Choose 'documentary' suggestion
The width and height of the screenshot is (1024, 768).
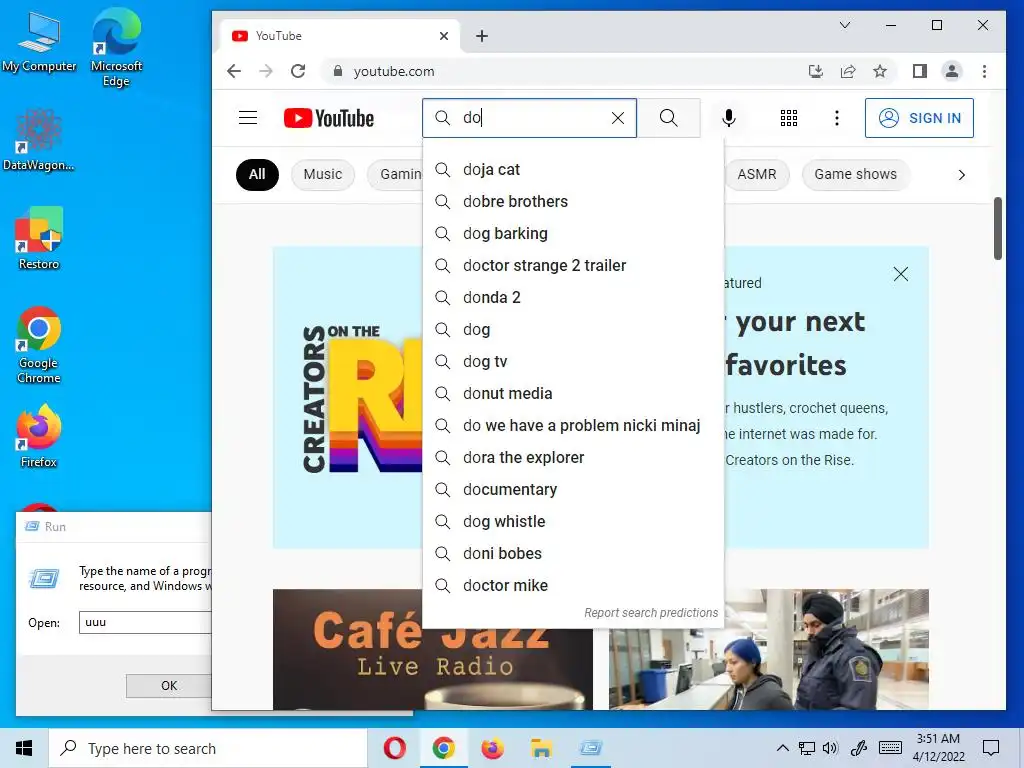pos(573,490)
